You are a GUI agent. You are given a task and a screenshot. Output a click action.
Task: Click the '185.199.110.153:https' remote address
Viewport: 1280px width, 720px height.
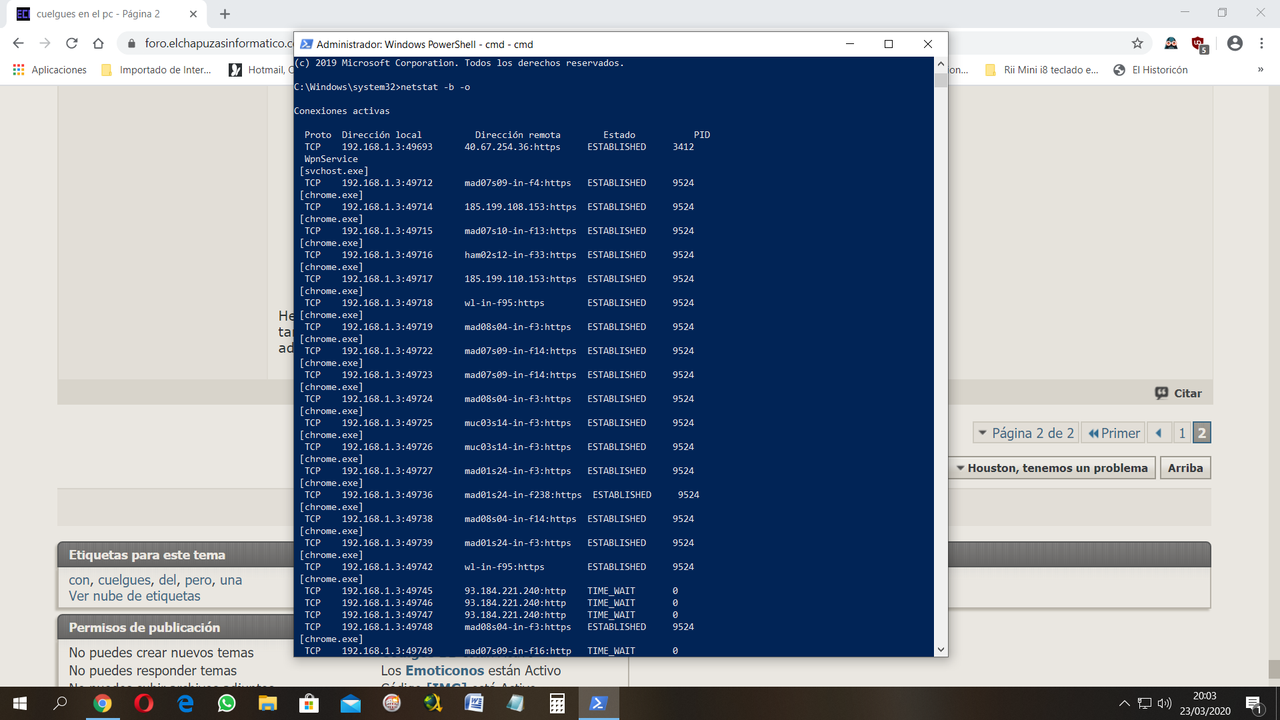(520, 279)
